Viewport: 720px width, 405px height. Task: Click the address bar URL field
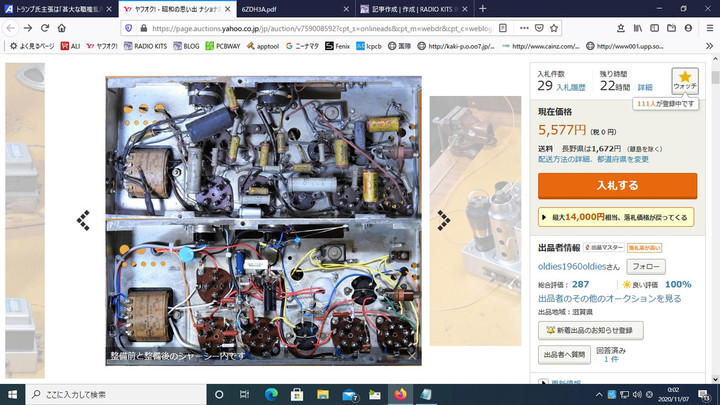point(330,28)
